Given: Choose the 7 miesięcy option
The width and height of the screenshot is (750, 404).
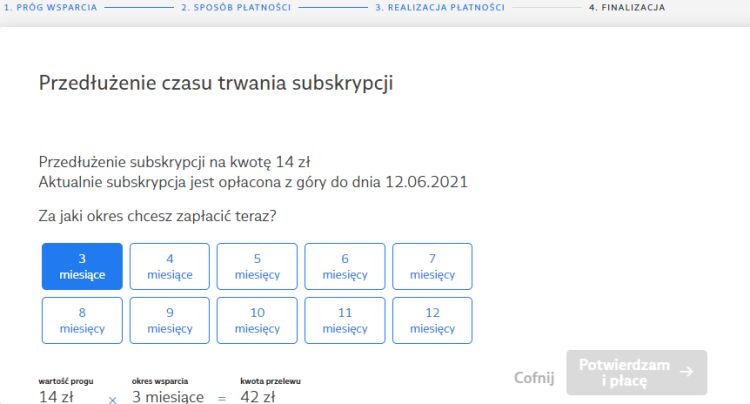Looking at the screenshot, I should [432, 266].
